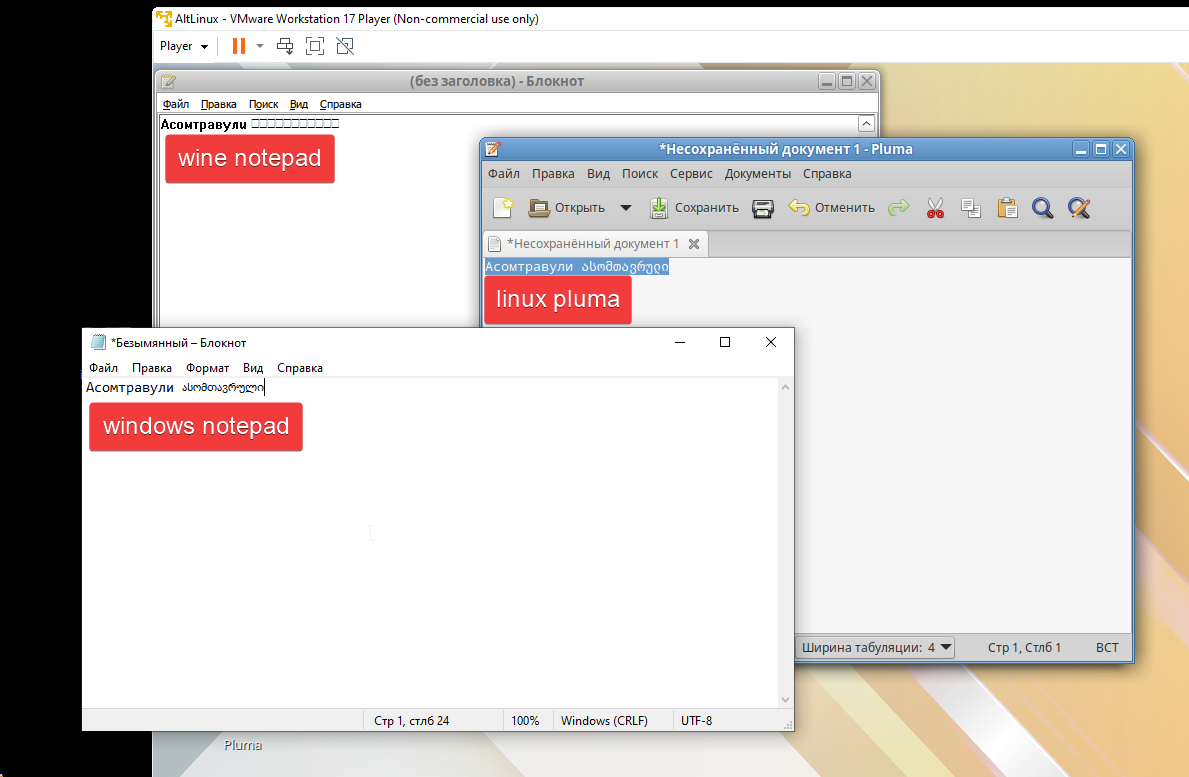Print document via Pluma printer icon
This screenshot has height=777, width=1189.
click(x=763, y=208)
